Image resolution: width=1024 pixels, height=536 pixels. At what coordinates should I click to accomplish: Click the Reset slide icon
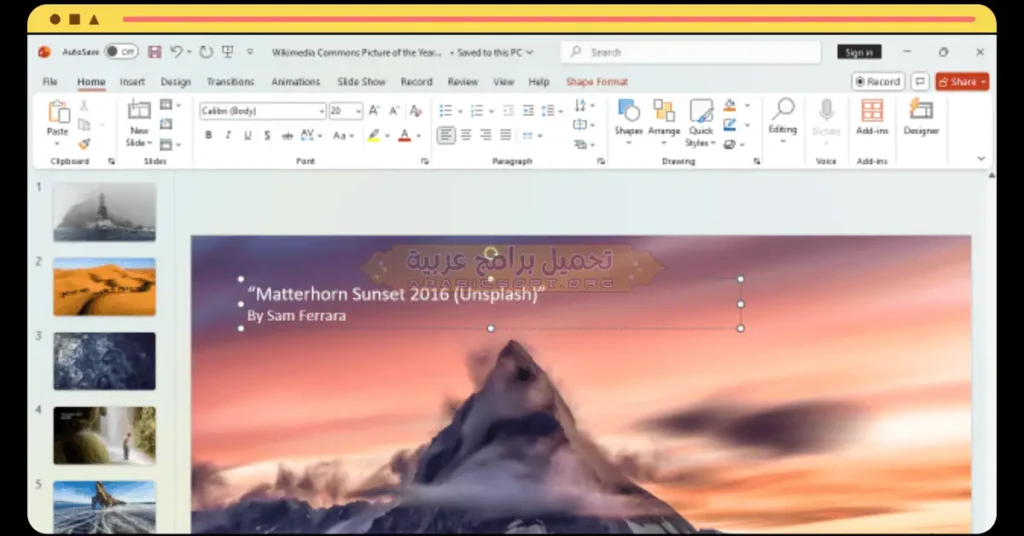point(166,124)
